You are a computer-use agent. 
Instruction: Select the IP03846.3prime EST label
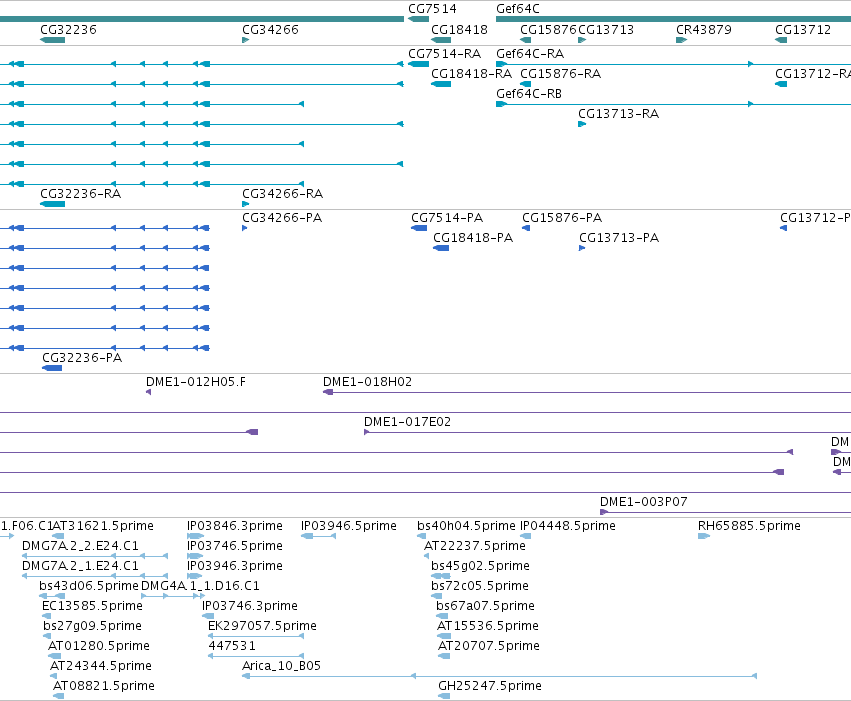(x=234, y=526)
